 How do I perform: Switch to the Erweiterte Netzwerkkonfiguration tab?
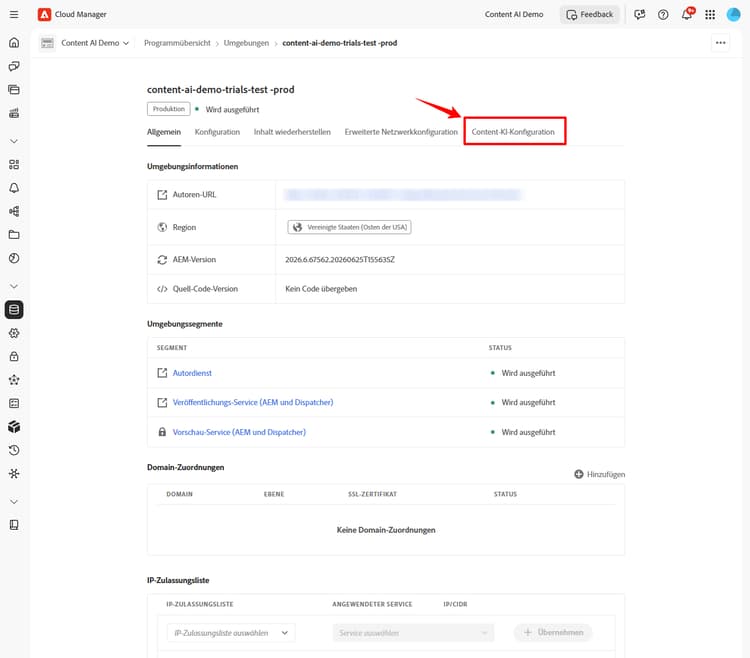[x=401, y=132]
